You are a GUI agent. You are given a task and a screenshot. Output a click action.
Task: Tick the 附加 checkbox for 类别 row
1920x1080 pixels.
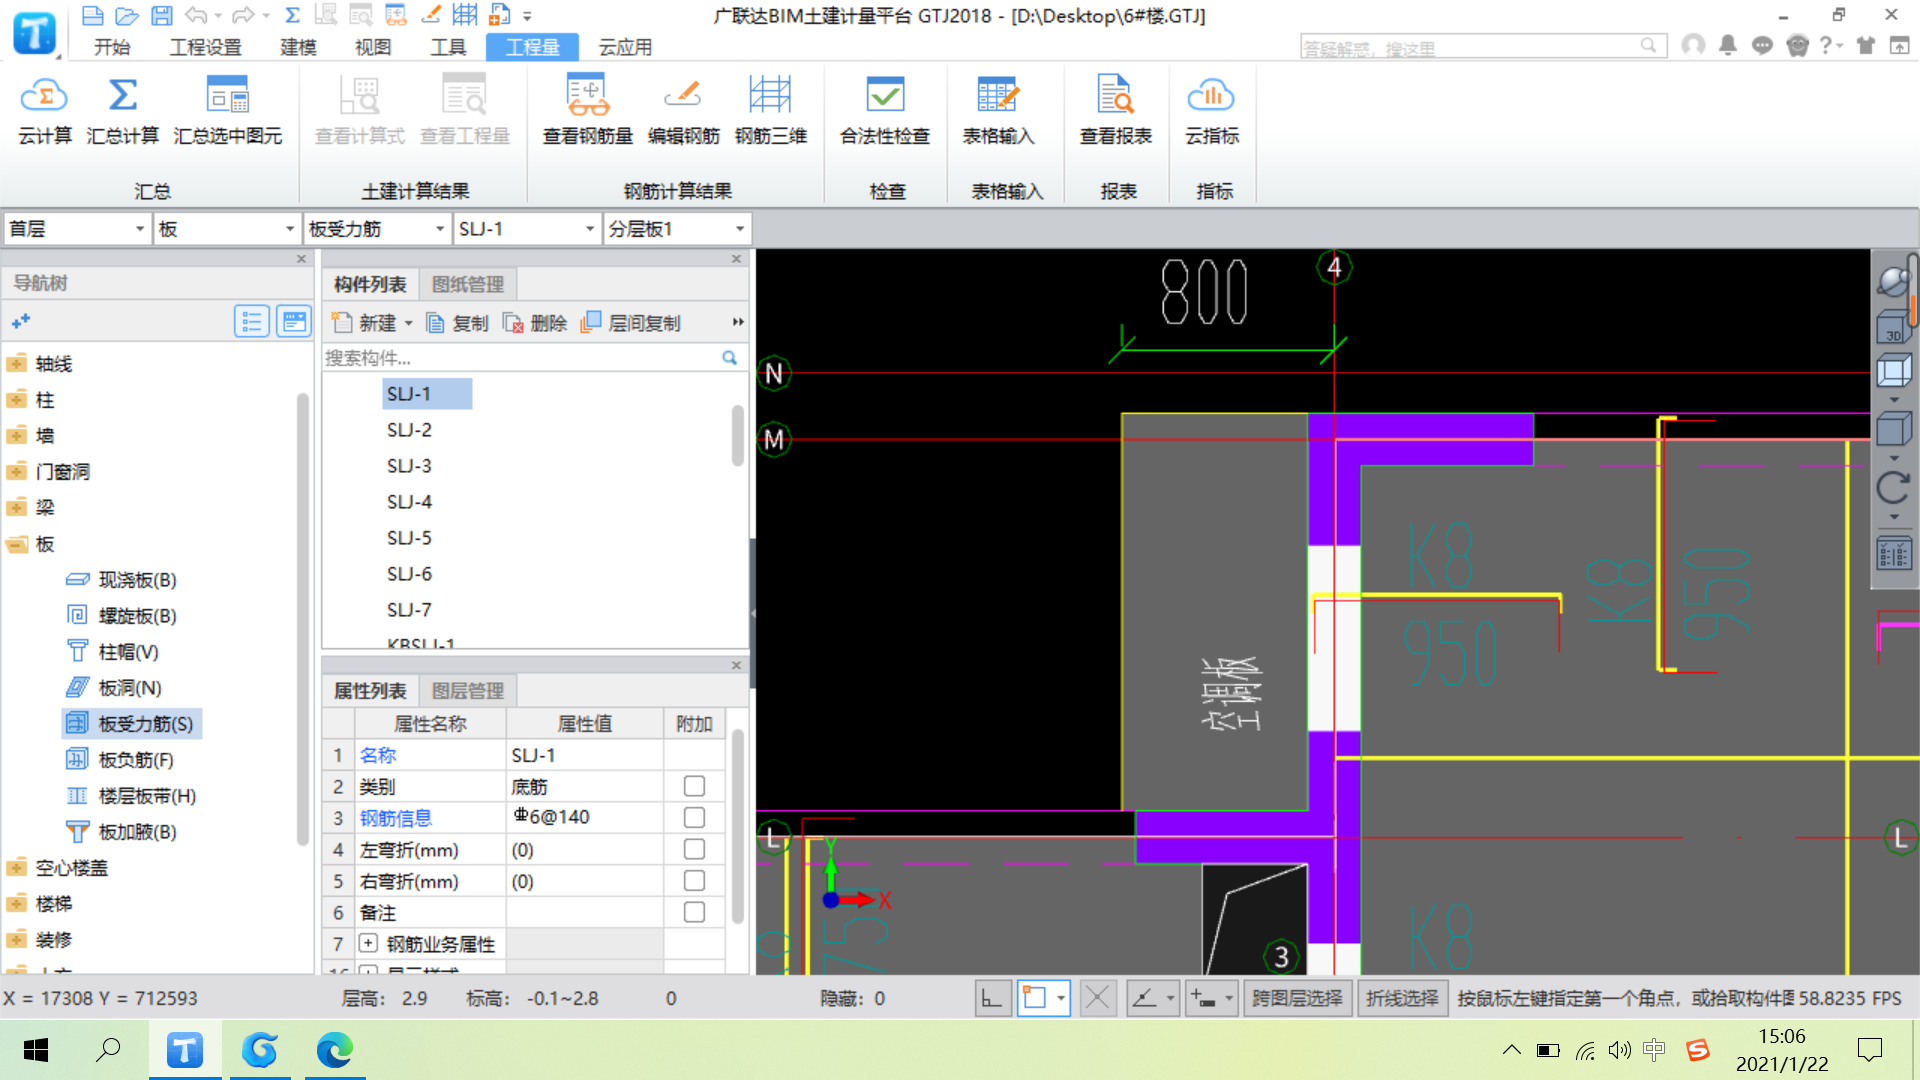coord(694,786)
